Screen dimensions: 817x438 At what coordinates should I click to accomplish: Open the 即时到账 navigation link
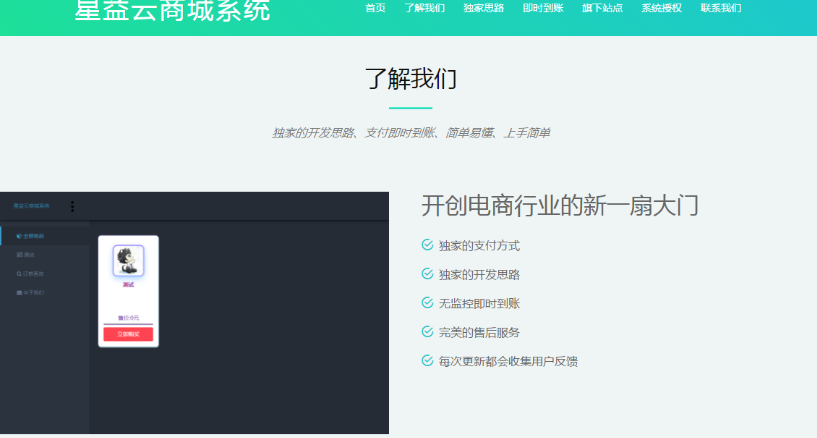pyautogui.click(x=543, y=8)
